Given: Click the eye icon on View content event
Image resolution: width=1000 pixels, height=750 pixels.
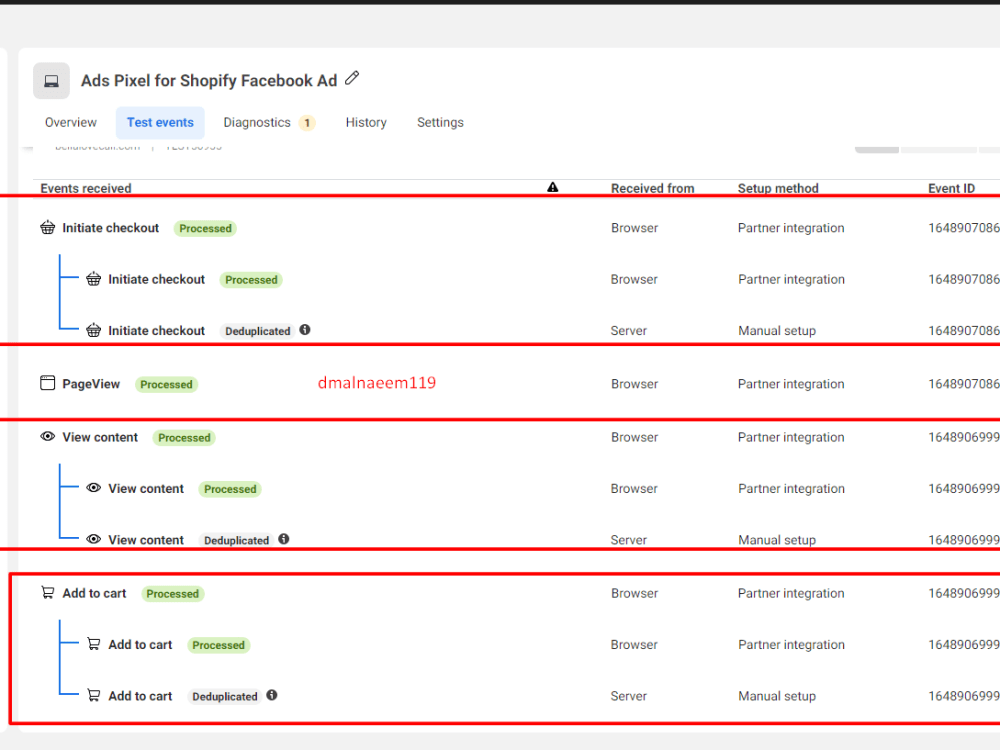Looking at the screenshot, I should tap(47, 437).
